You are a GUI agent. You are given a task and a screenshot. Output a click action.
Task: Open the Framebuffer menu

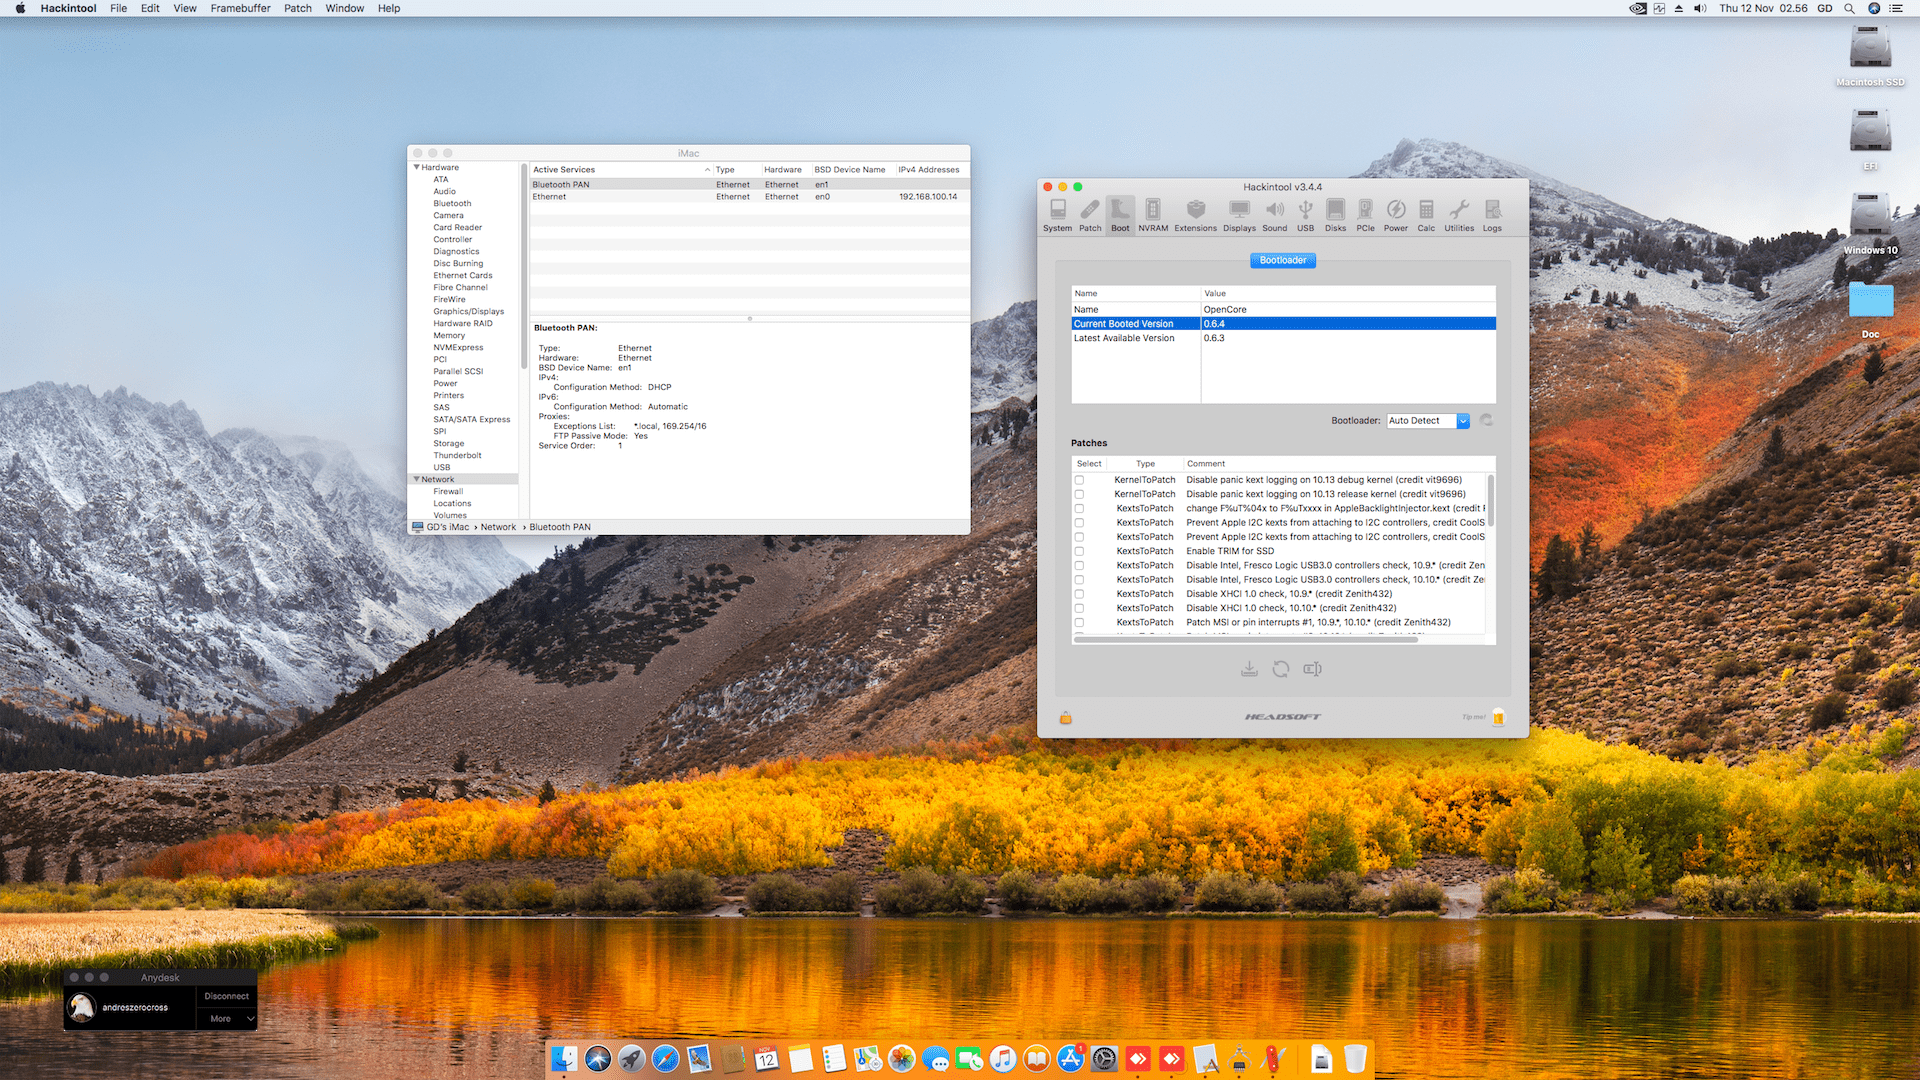pos(240,8)
